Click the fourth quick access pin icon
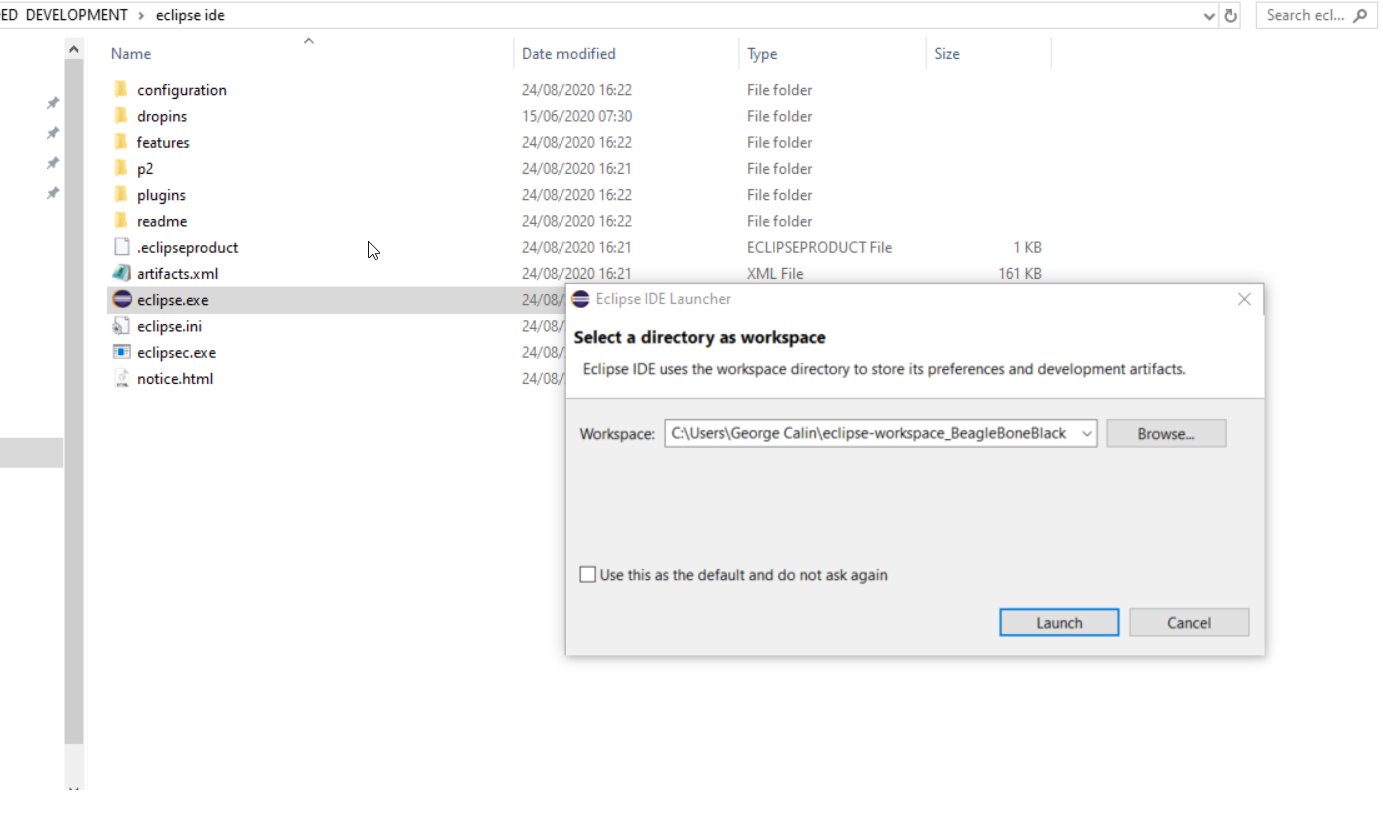Image resolution: width=1383 pixels, height=828 pixels. pyautogui.click(x=53, y=193)
